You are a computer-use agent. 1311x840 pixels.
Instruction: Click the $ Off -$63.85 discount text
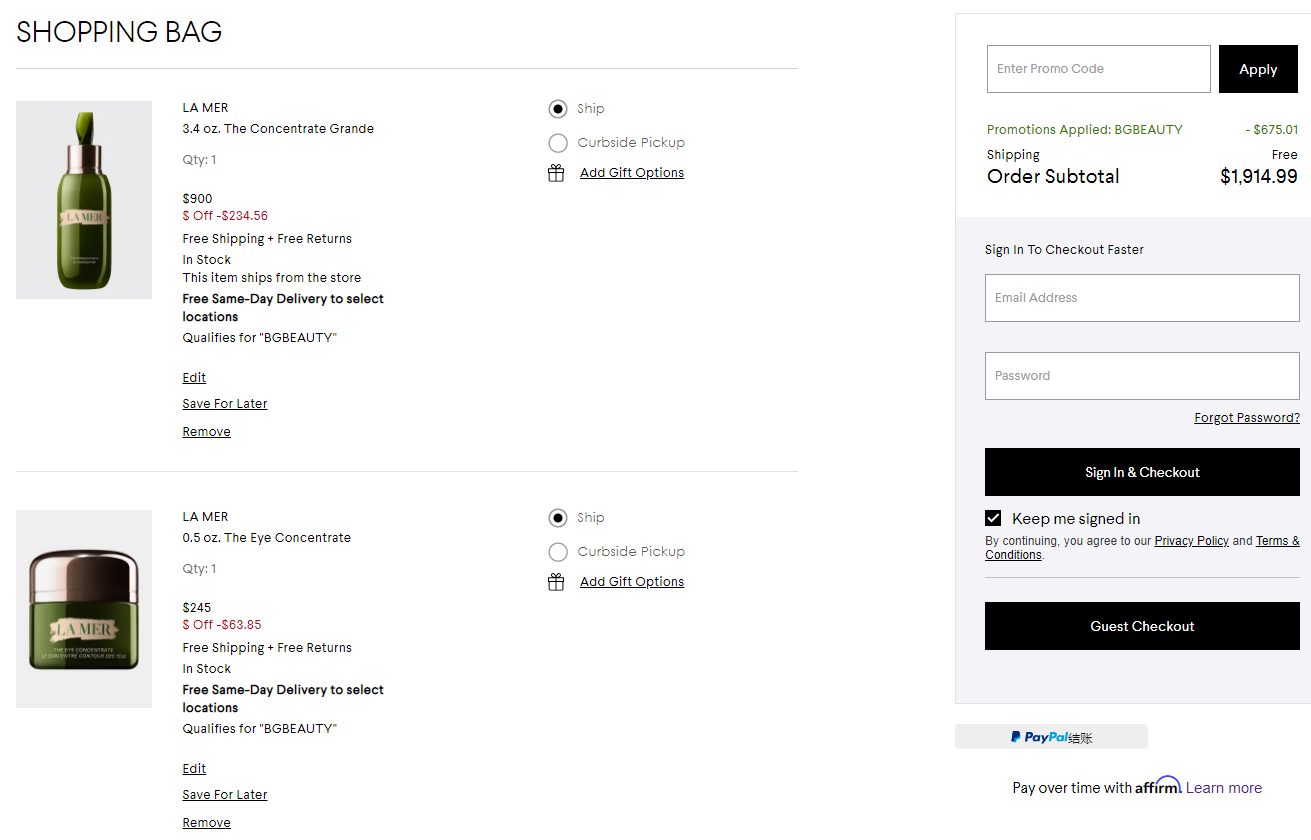point(222,625)
